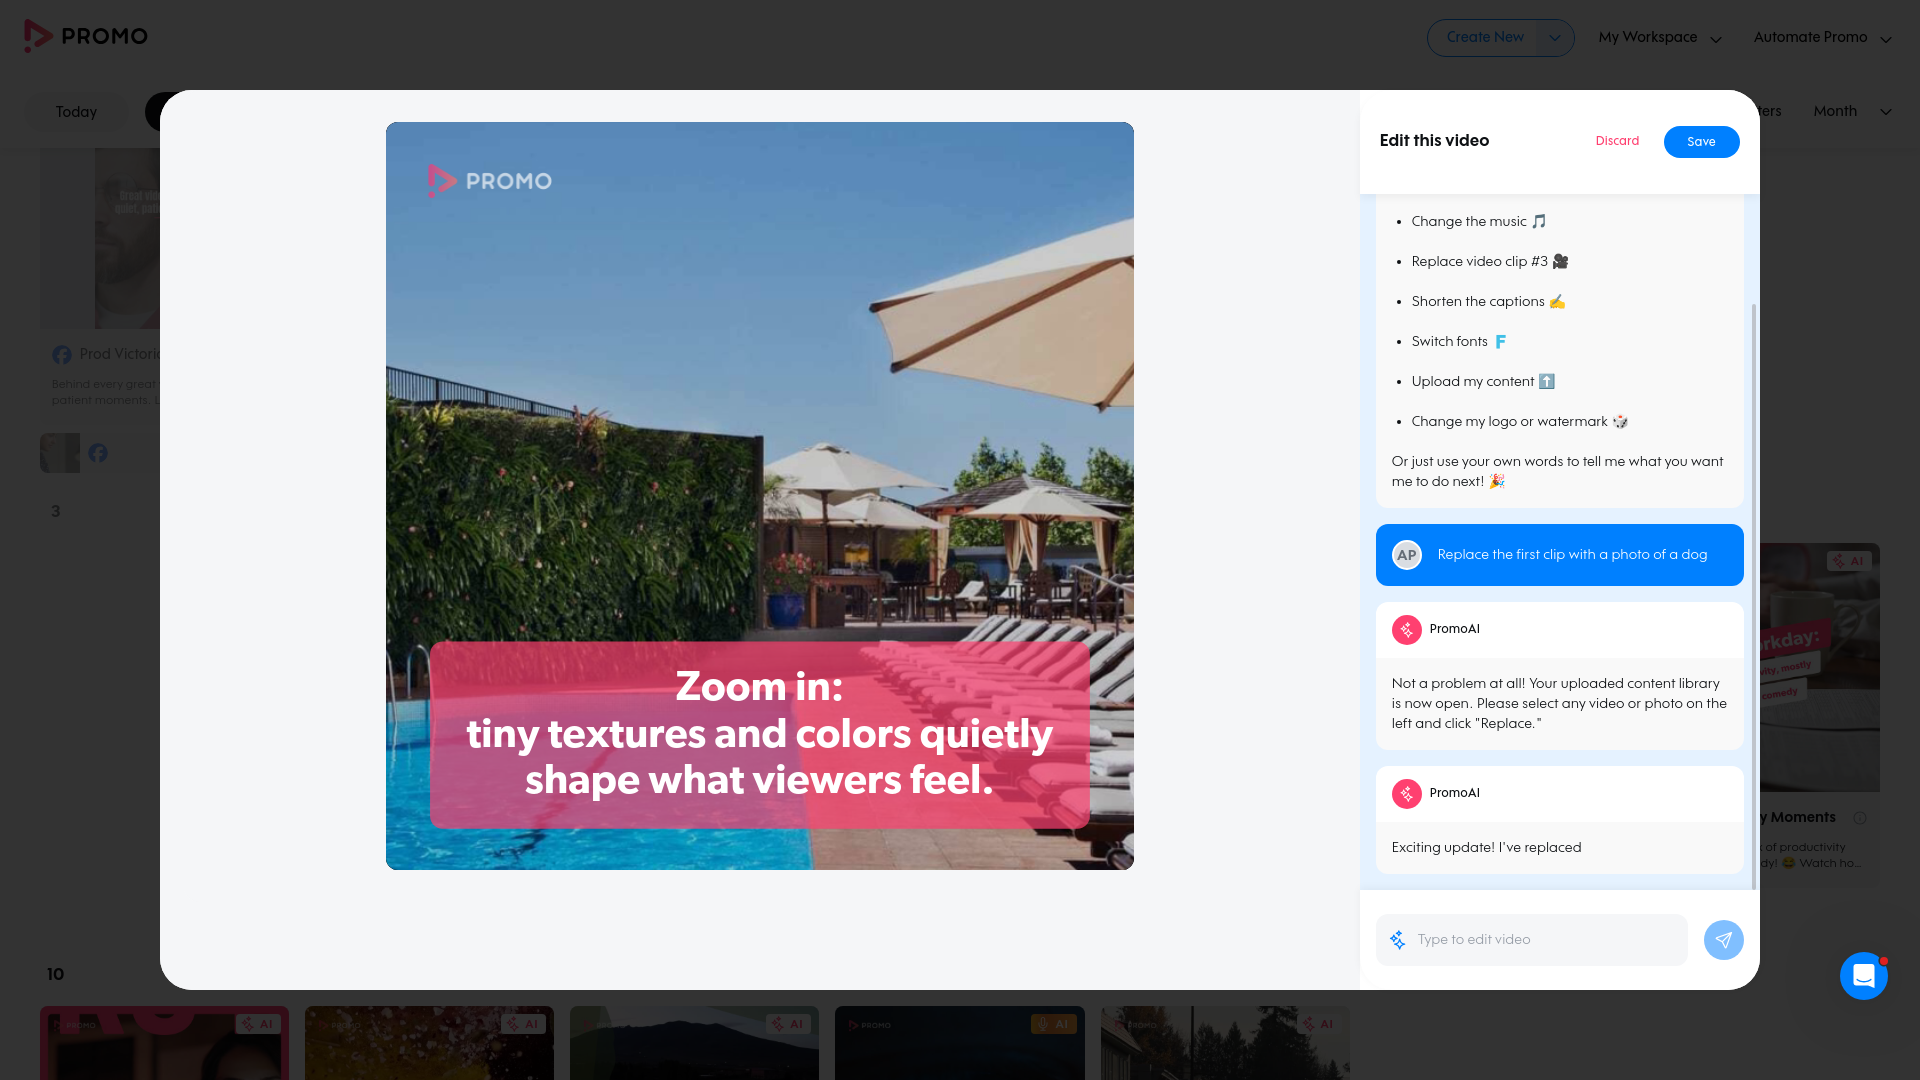Click AI badge on second bottom thumbnail
The width and height of the screenshot is (1920, 1080).
point(523,1024)
